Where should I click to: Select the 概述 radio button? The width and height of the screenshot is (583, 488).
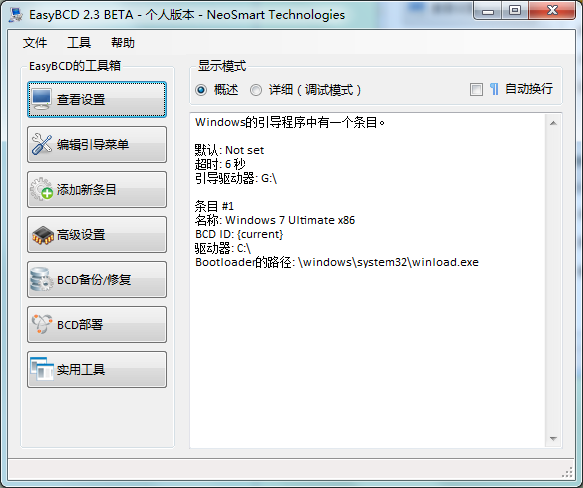(201, 90)
